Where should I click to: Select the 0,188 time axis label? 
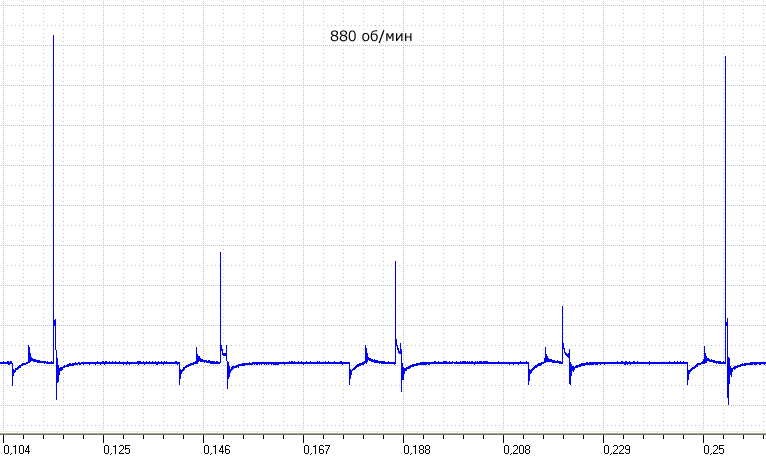click(x=417, y=449)
